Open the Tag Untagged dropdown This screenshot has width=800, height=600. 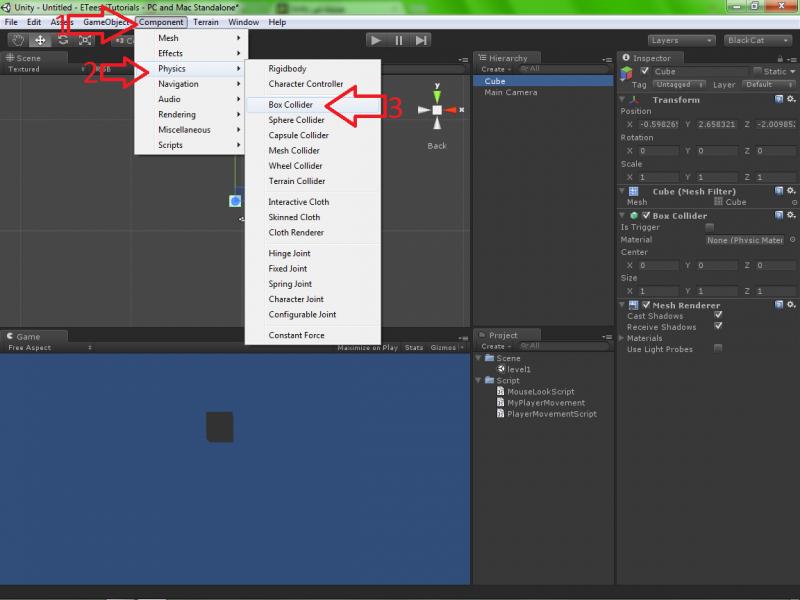coord(679,85)
